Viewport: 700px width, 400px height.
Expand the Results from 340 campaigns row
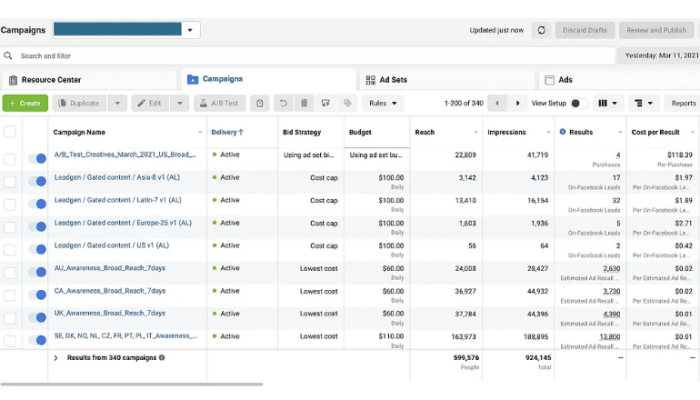pos(55,357)
